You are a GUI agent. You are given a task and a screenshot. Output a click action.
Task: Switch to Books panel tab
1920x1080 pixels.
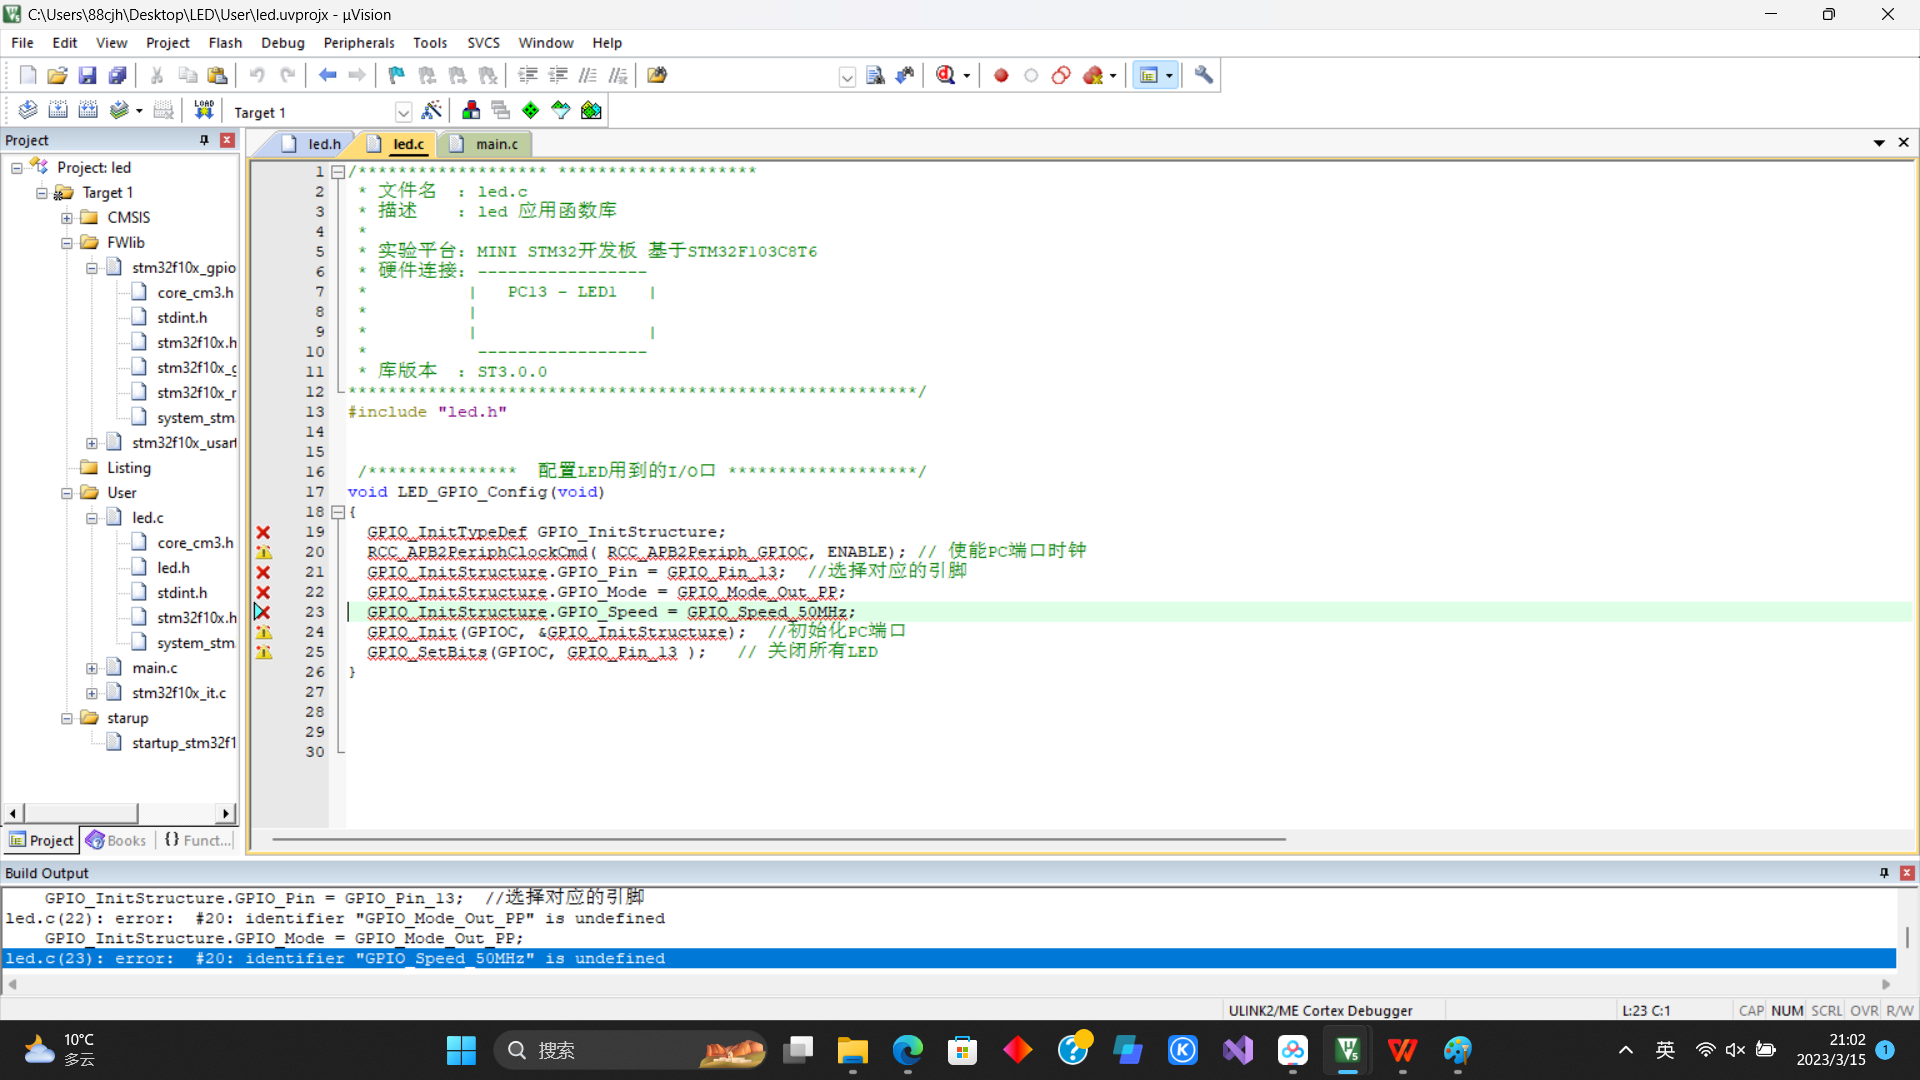(x=117, y=841)
